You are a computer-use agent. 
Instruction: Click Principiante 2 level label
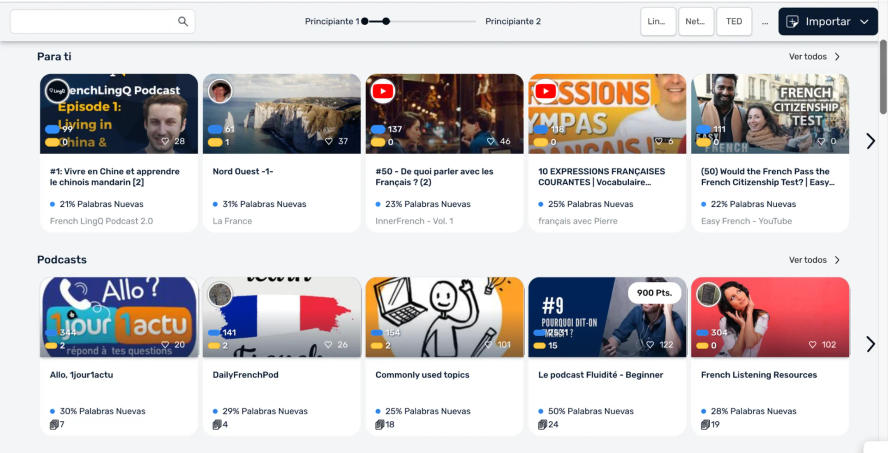513,22
